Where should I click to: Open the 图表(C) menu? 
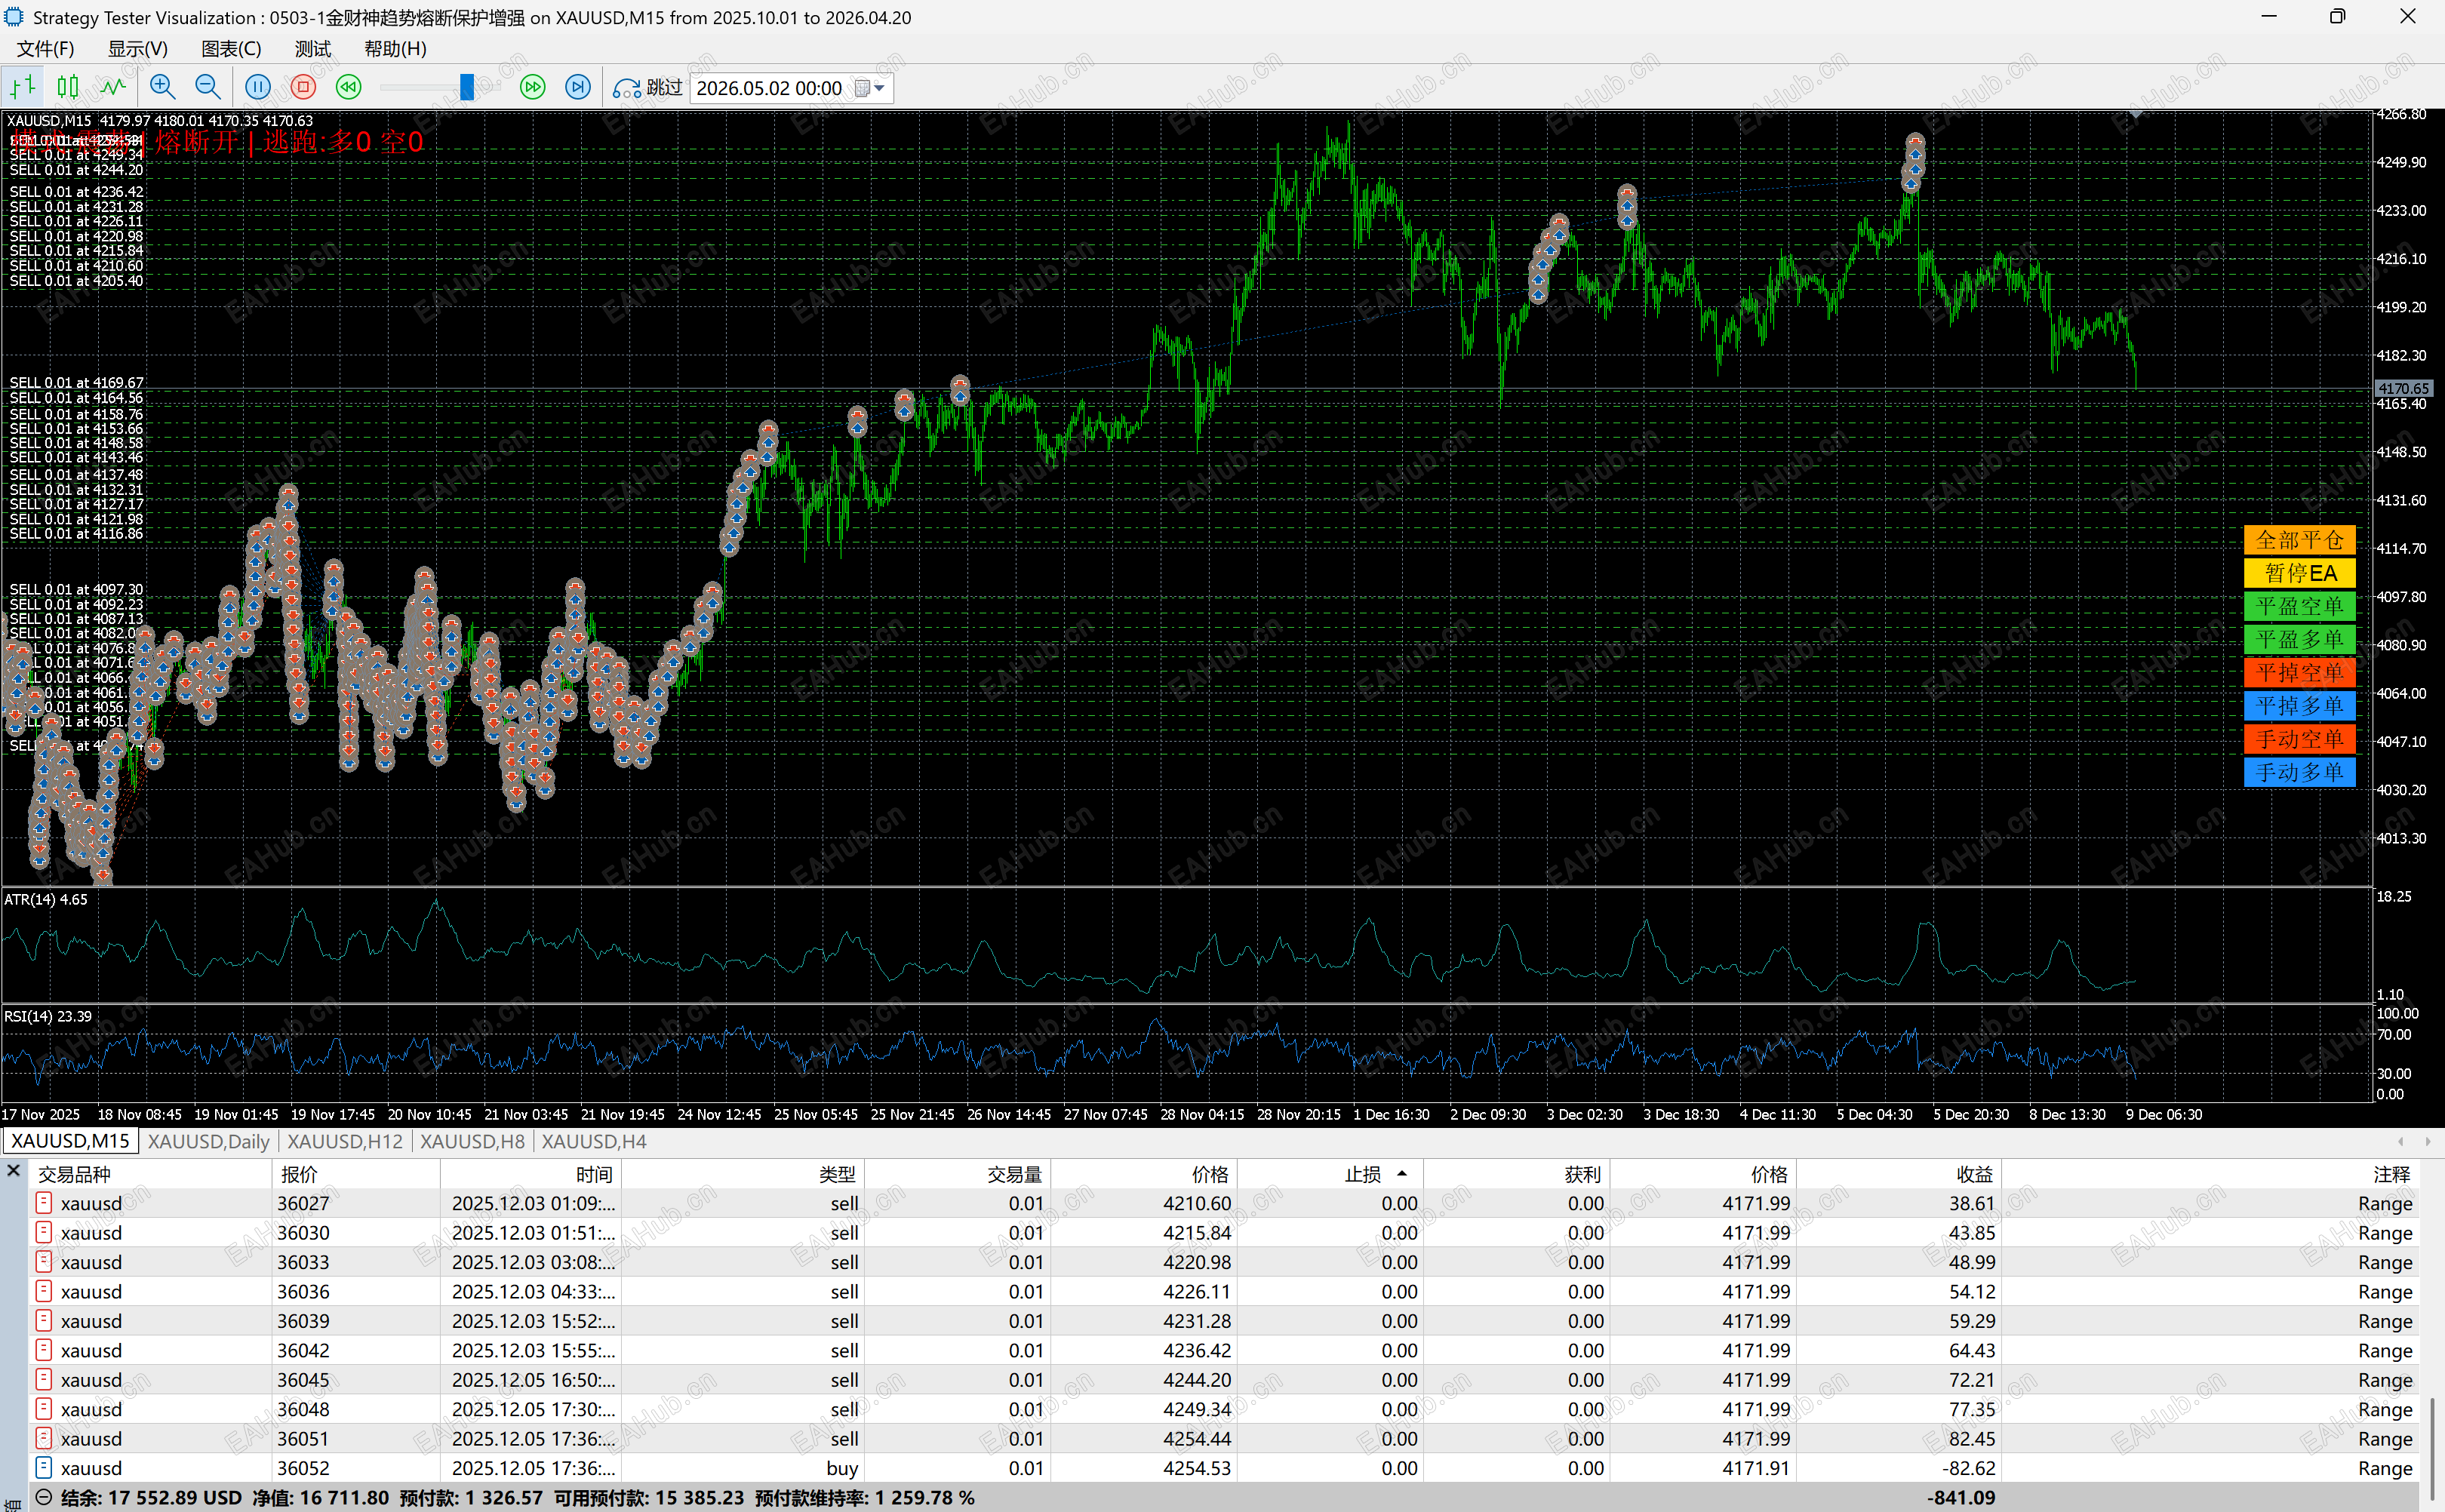pos(231,48)
